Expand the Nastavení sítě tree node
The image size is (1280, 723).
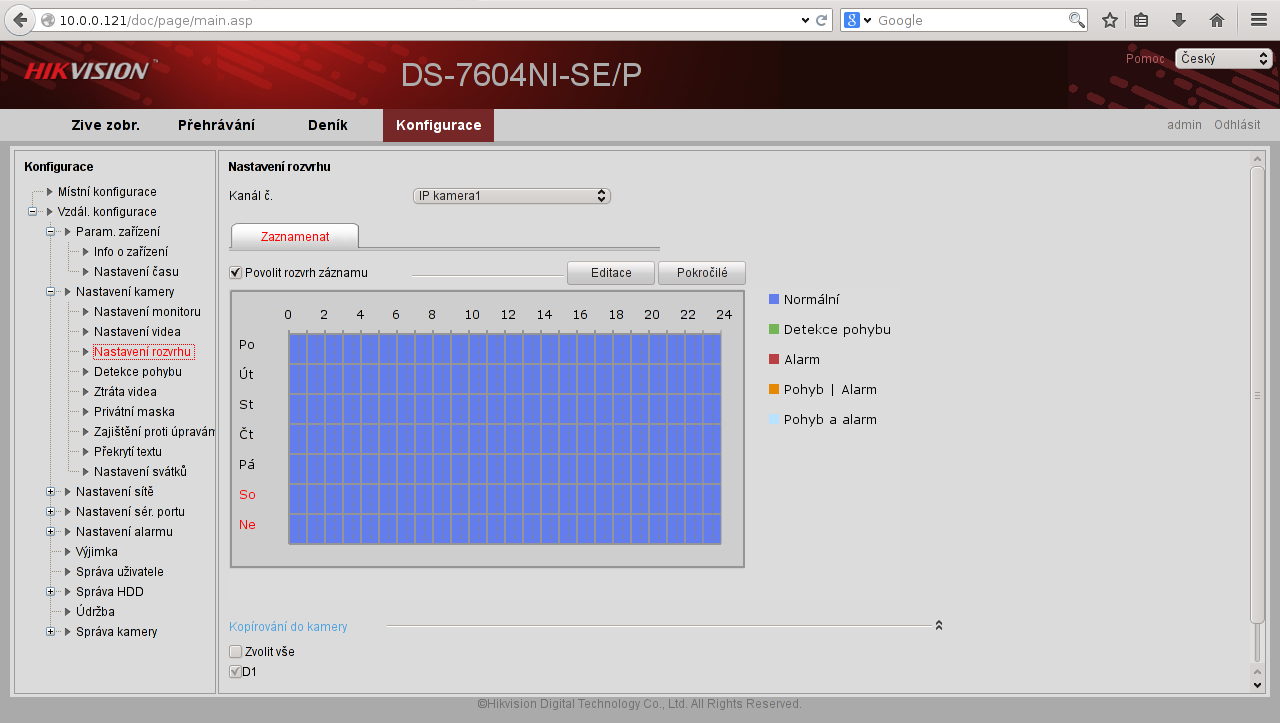click(x=51, y=491)
